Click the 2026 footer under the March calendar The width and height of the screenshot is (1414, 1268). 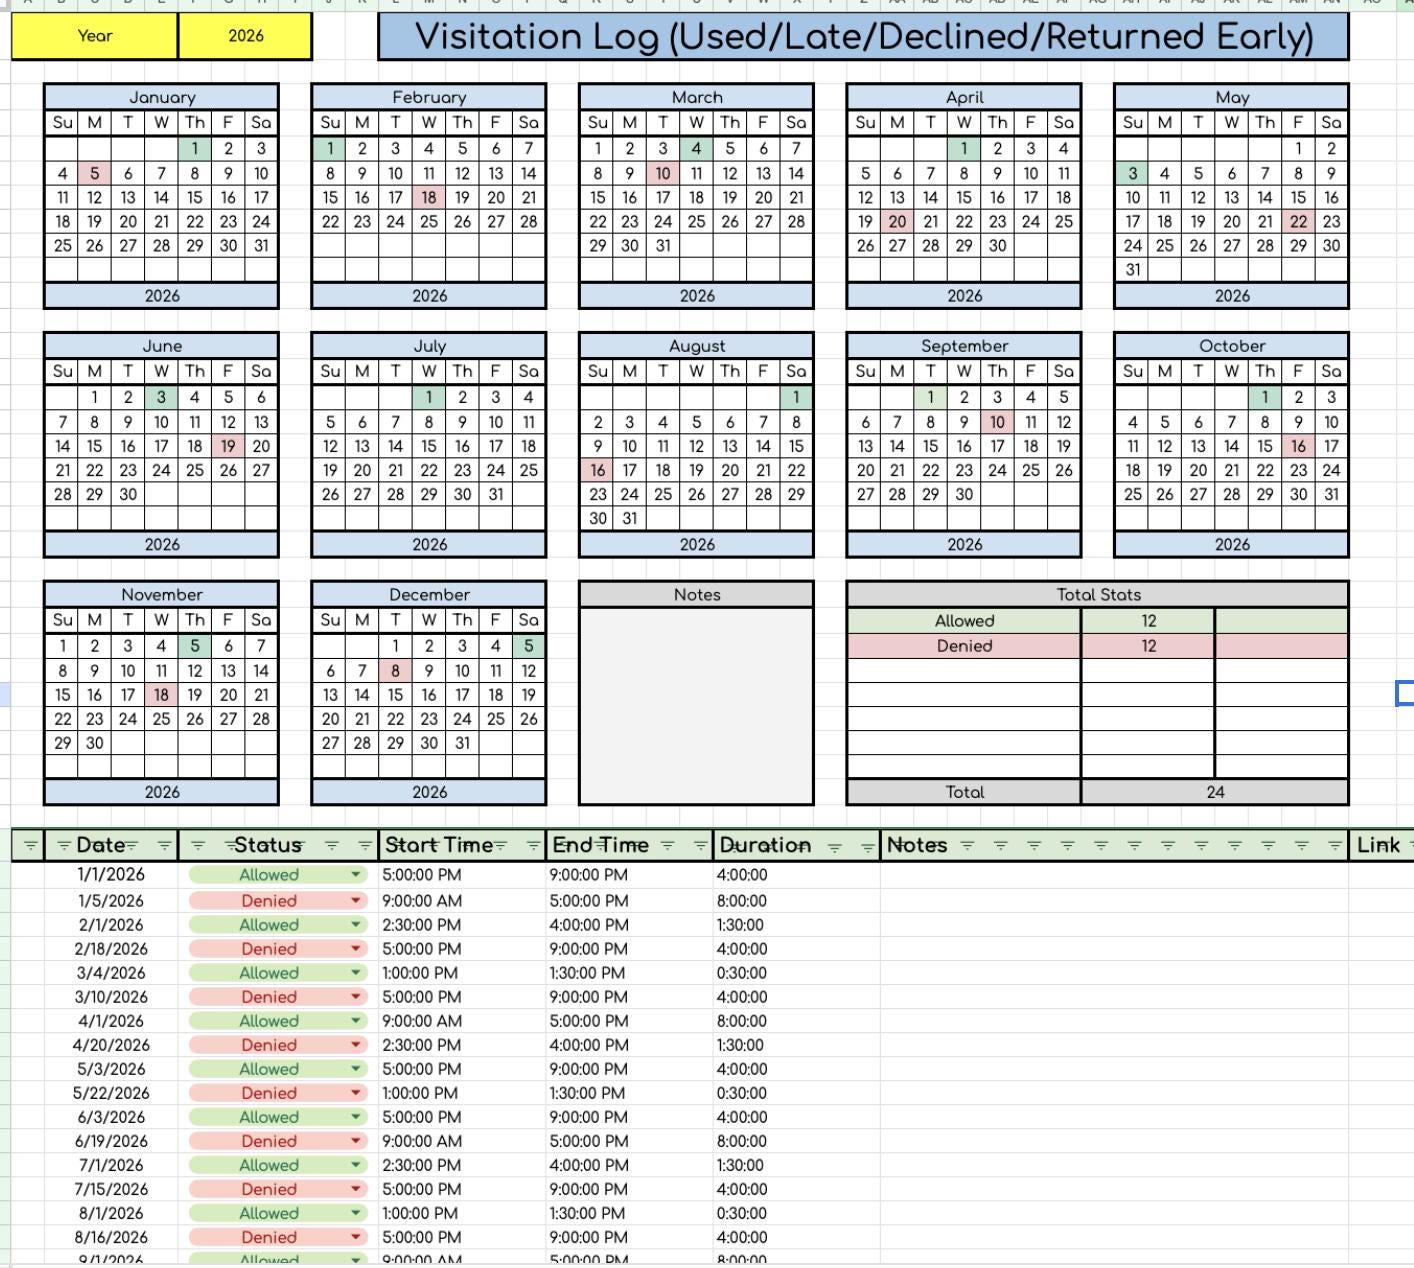coord(696,296)
